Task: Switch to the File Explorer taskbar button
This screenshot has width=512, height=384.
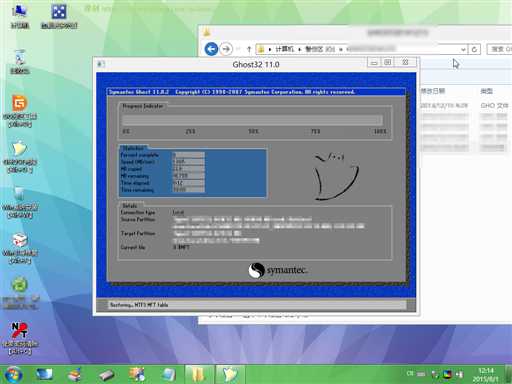Action: click(199, 374)
